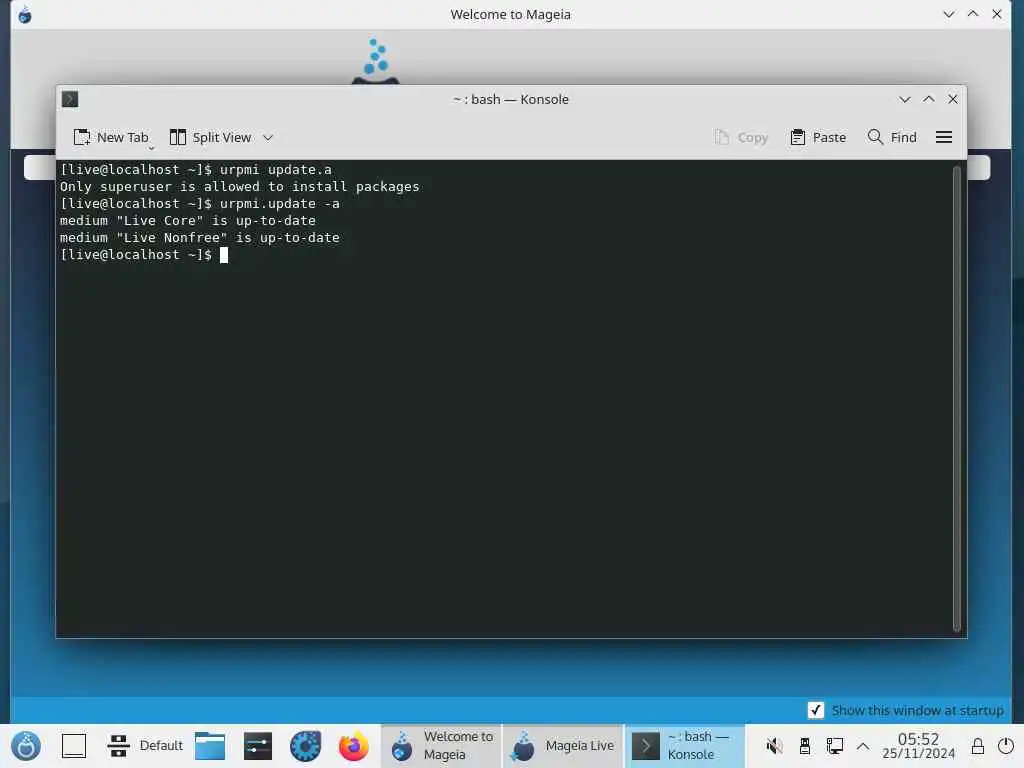
Task: Minimize the Welcome to Mageia window
Action: tap(949, 14)
